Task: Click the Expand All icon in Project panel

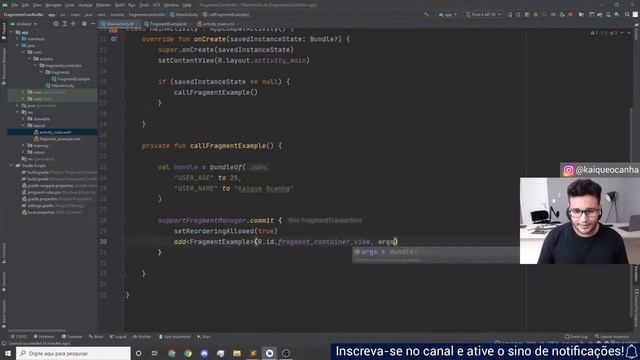Action: tap(64, 24)
